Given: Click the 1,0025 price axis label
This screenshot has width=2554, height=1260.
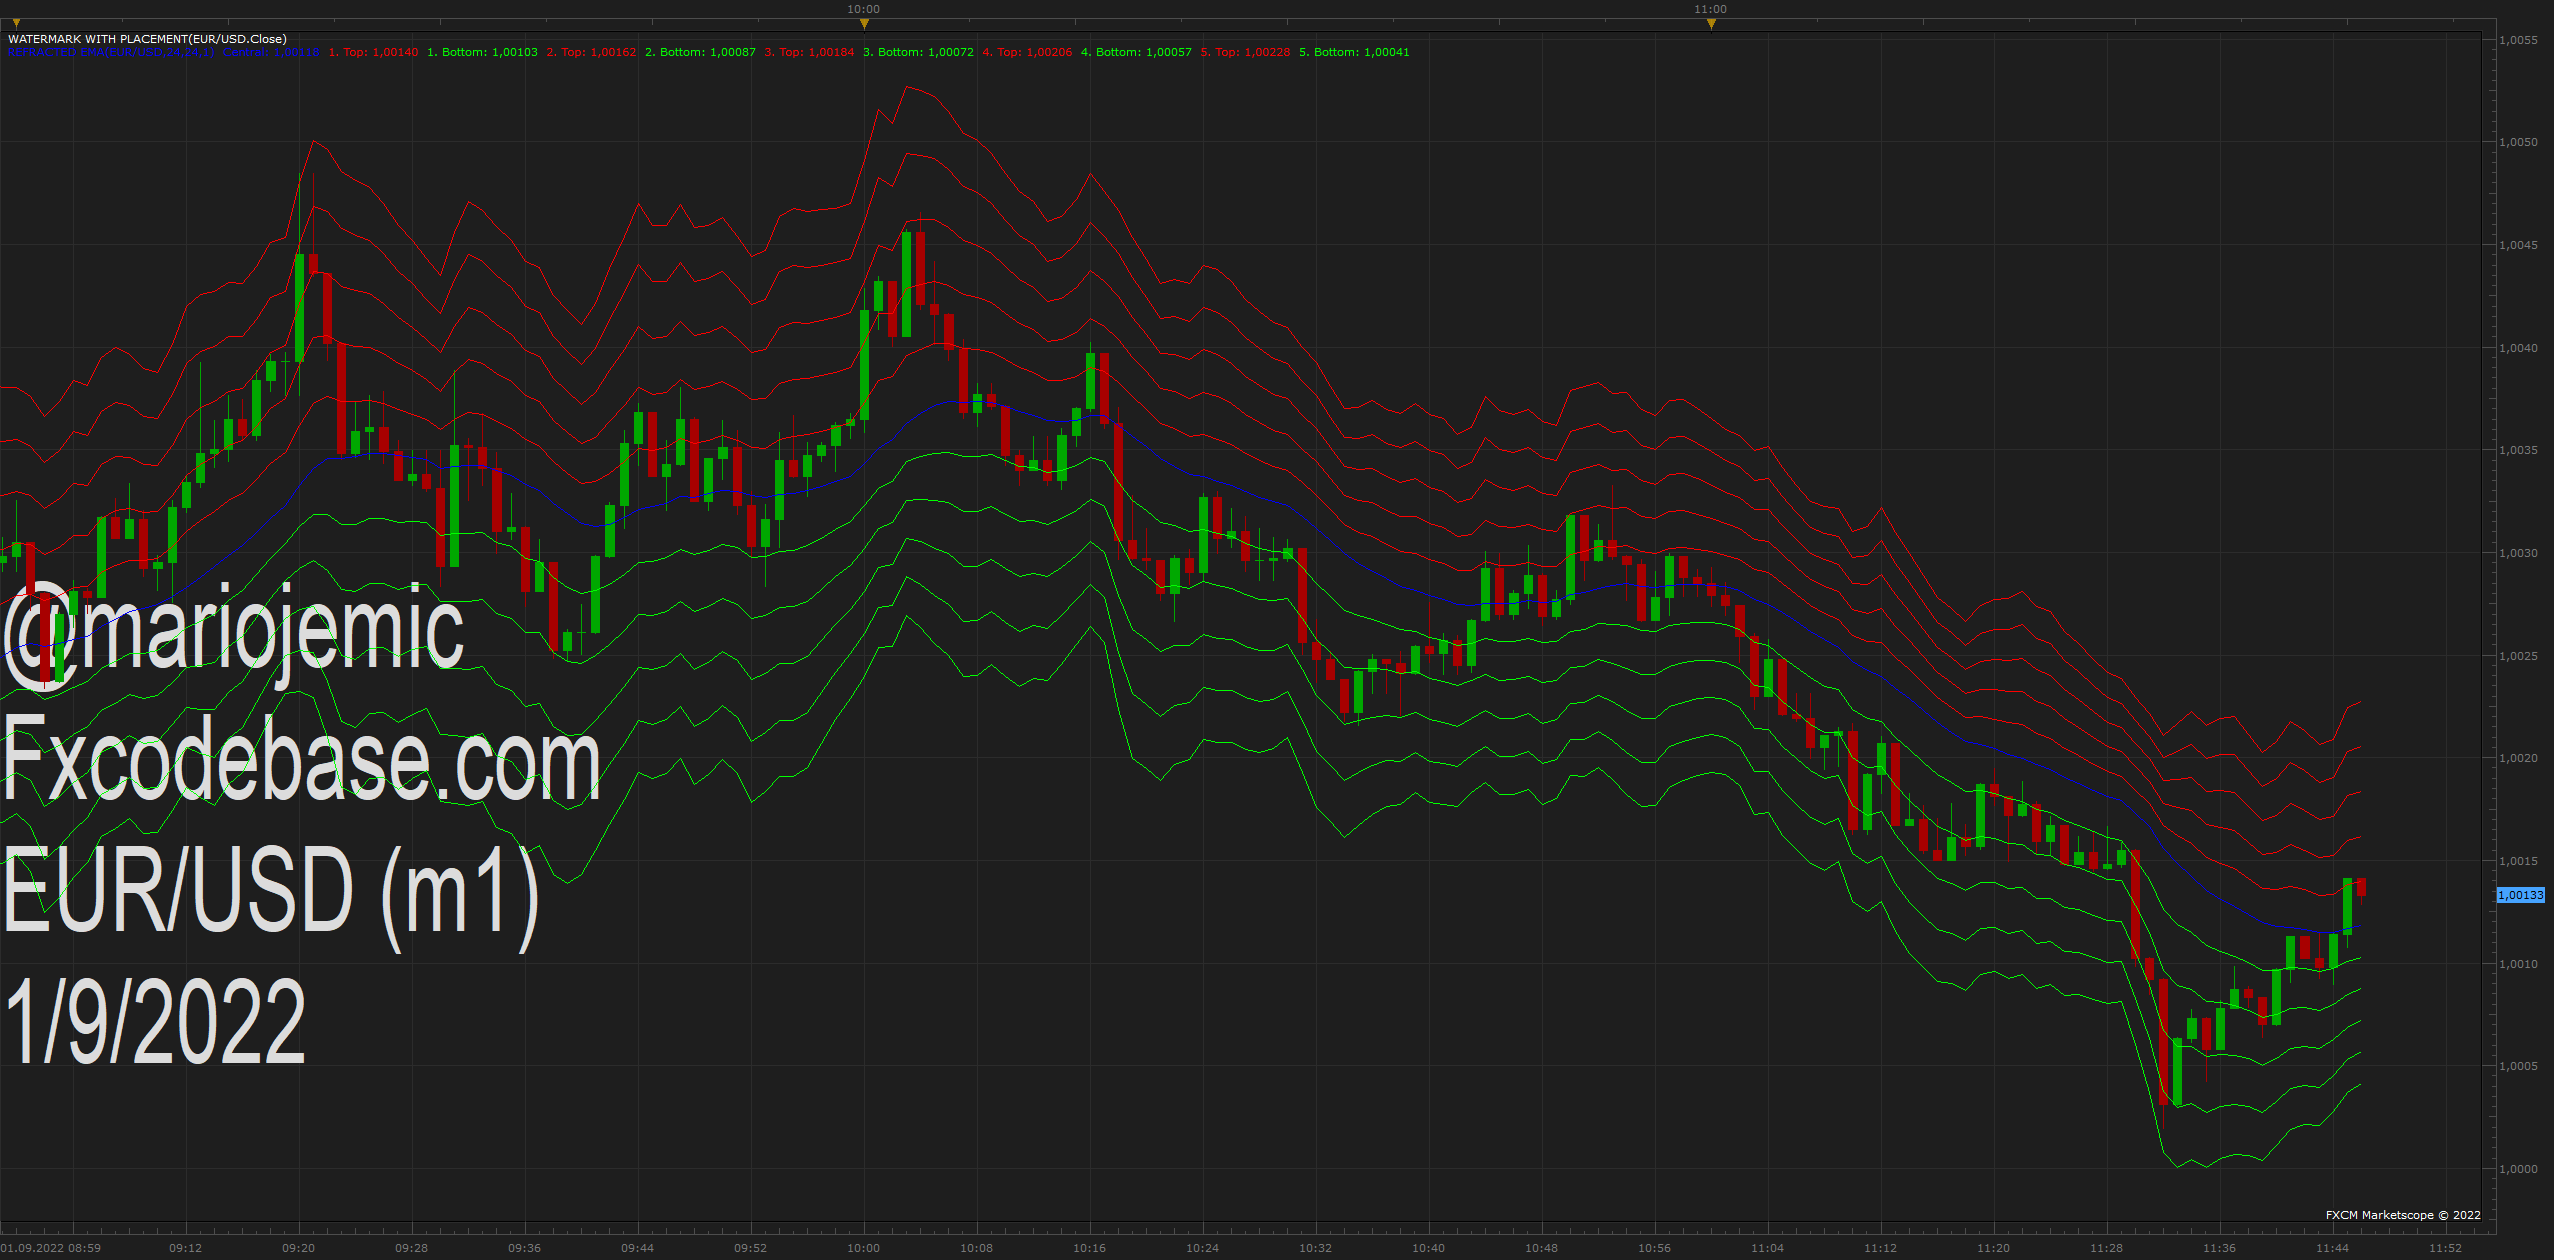Looking at the screenshot, I should (2518, 656).
